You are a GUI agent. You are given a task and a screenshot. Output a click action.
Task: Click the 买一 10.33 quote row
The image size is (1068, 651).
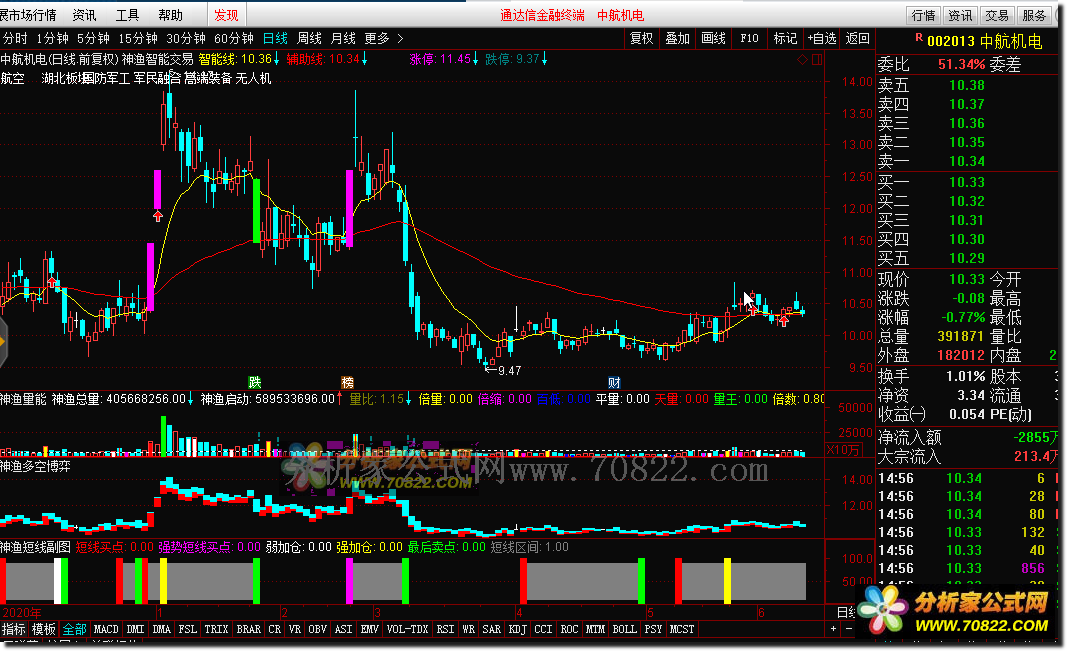pos(967,182)
